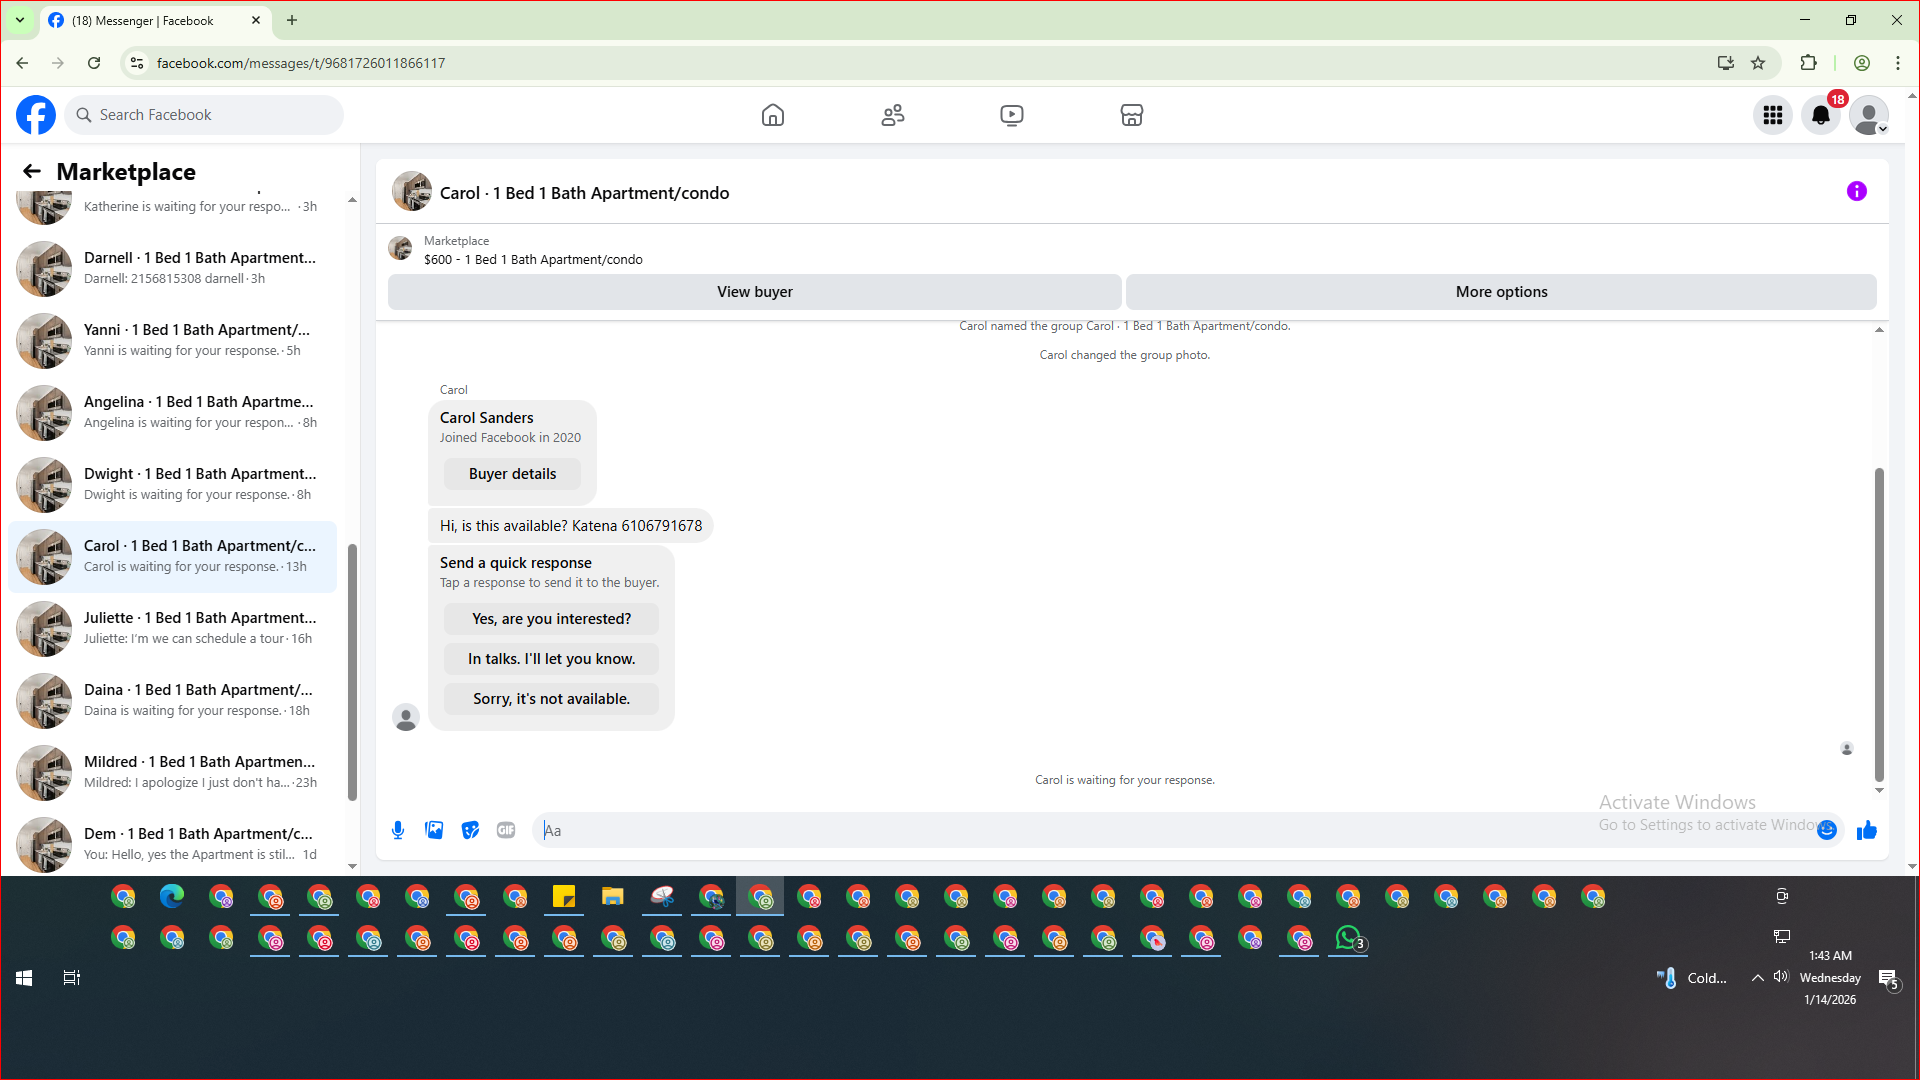Switch to the Marketplace tab icon
This screenshot has height=1080, width=1920.
(1132, 115)
